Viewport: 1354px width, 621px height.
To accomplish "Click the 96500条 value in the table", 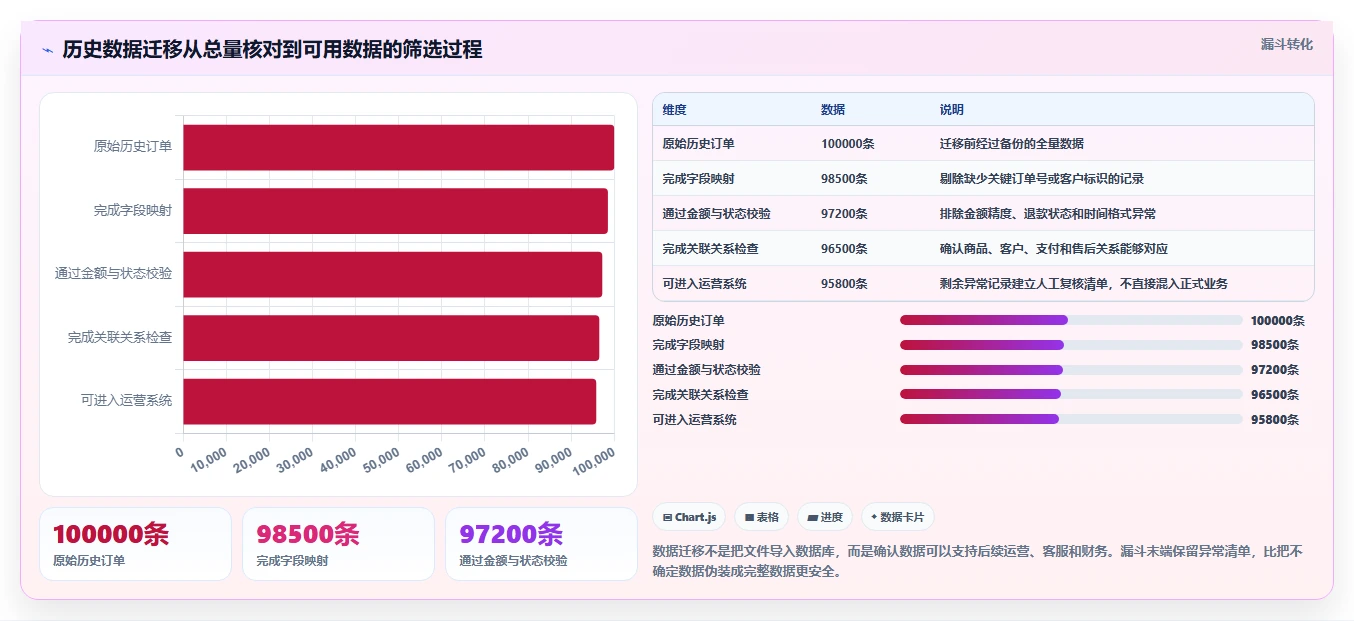I will click(x=844, y=249).
